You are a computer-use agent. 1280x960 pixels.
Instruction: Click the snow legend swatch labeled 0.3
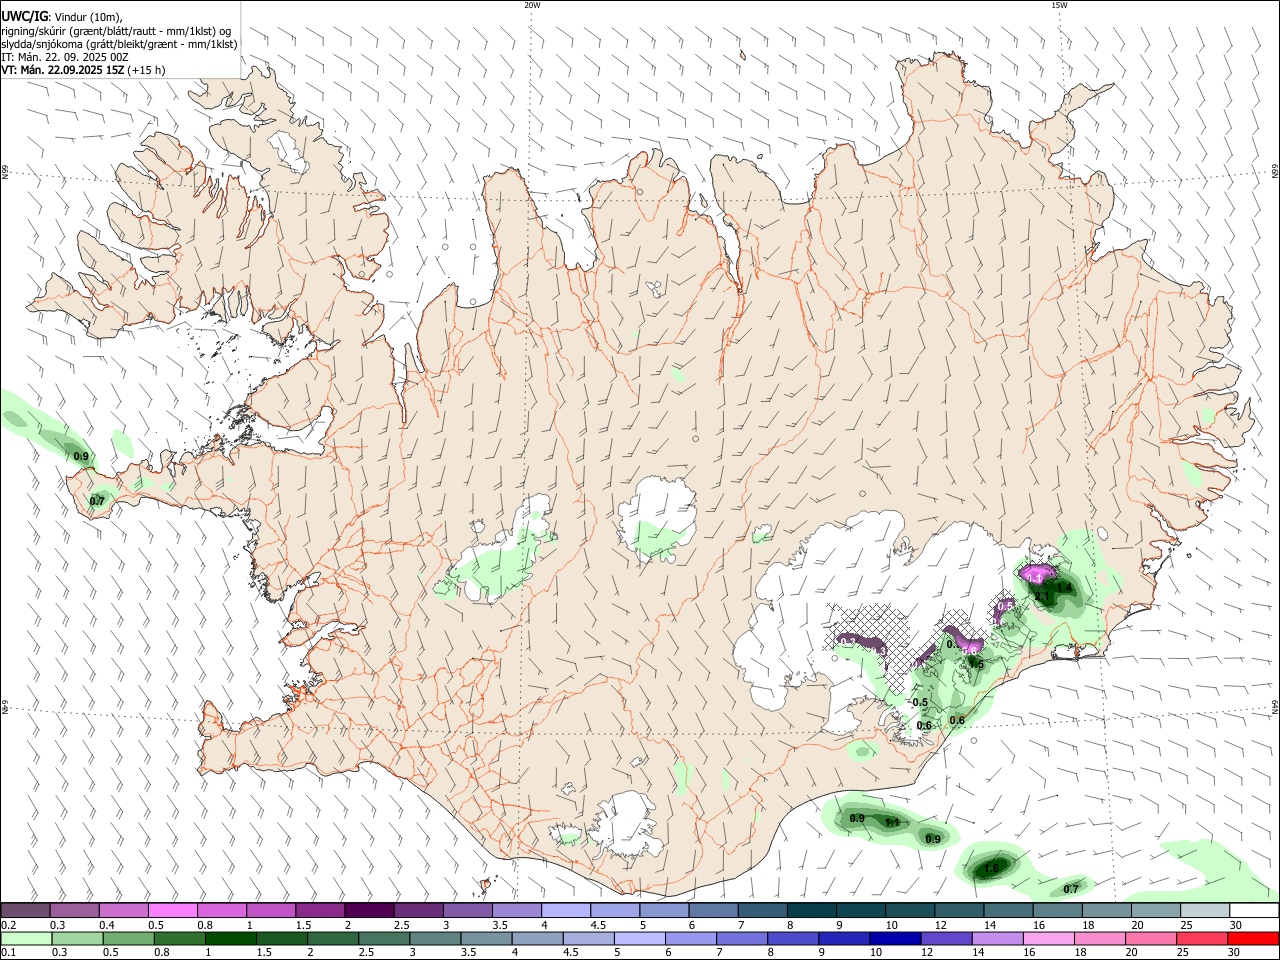coord(74,910)
